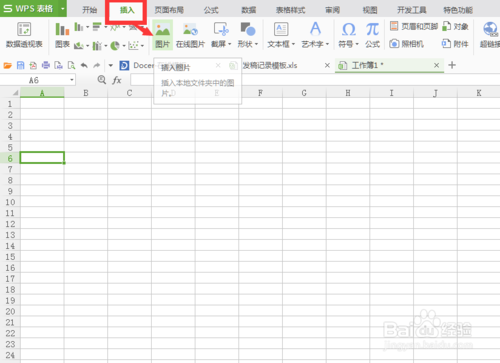Open the 截屏 dropdown arrow
500x363 pixels.
point(230,44)
